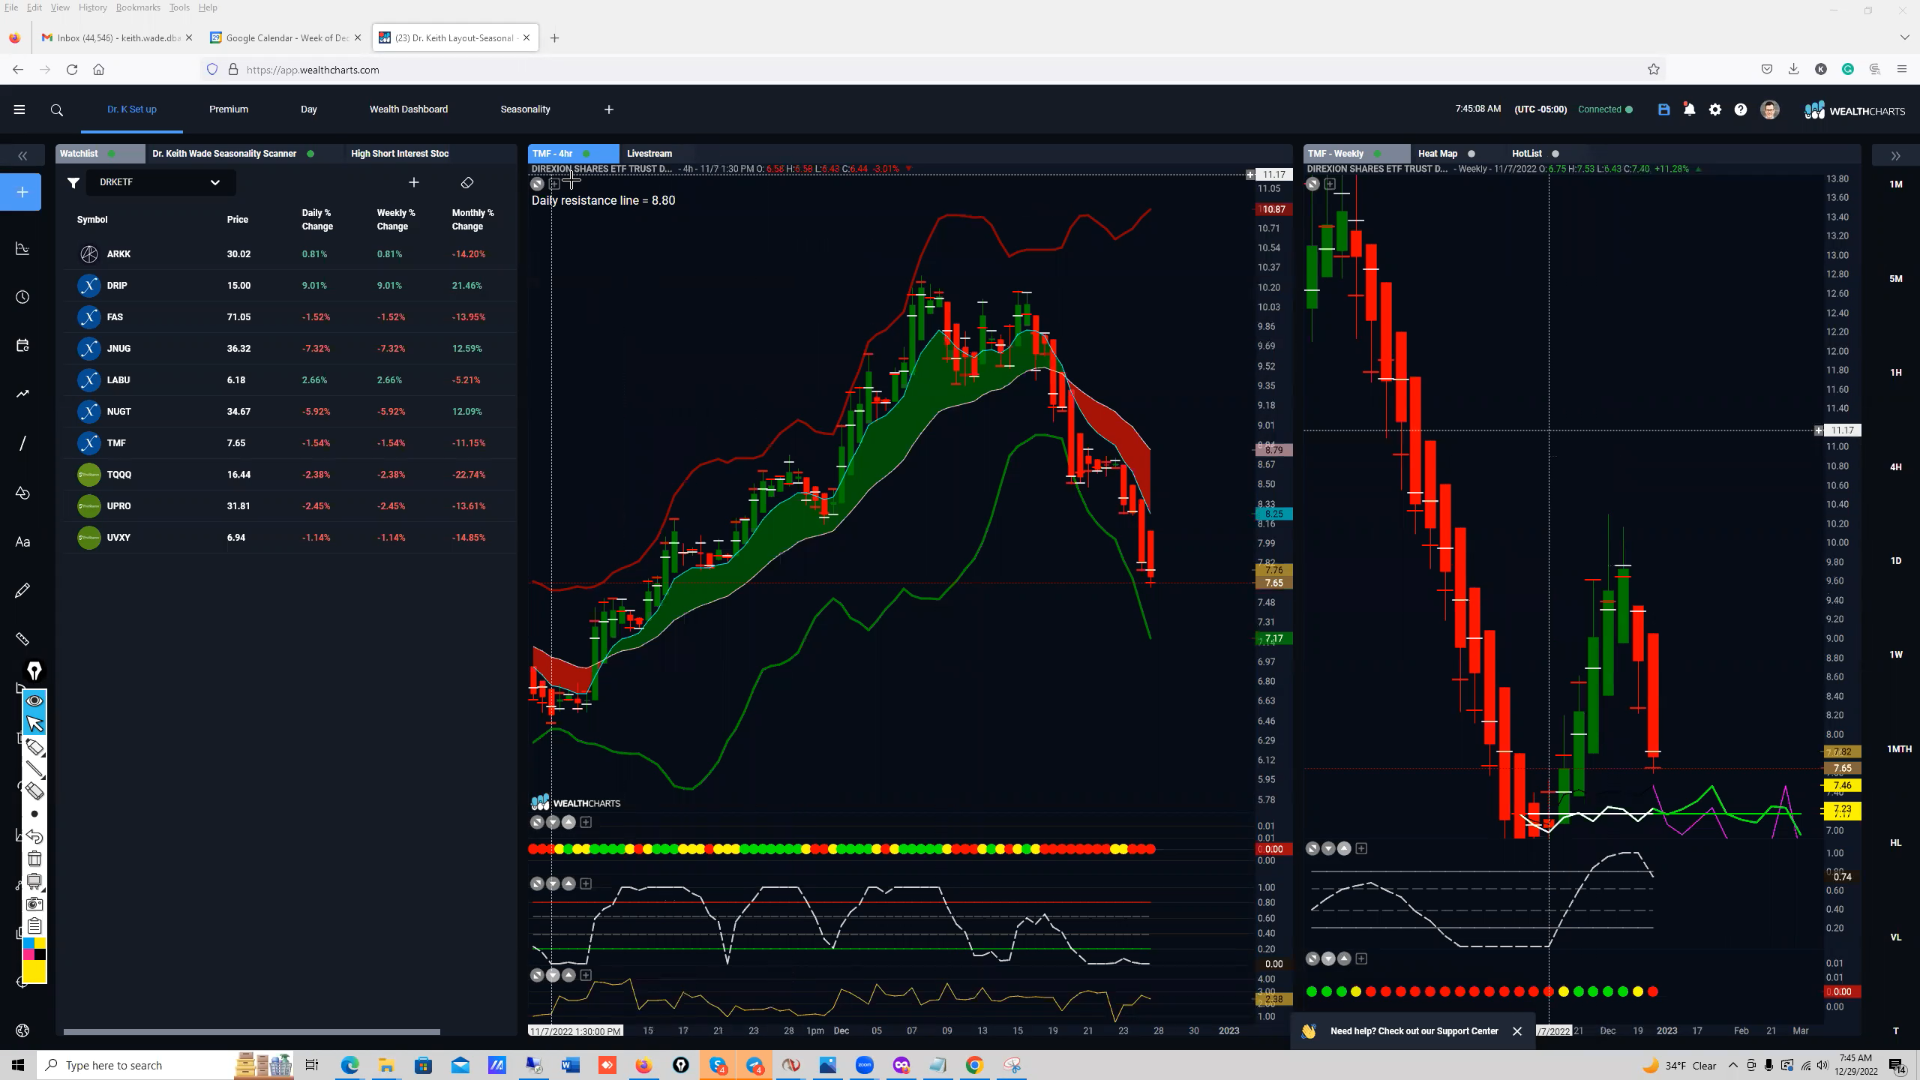Expand the weekly chart plus box icon
Viewport: 1920px width, 1080px height.
click(1330, 184)
